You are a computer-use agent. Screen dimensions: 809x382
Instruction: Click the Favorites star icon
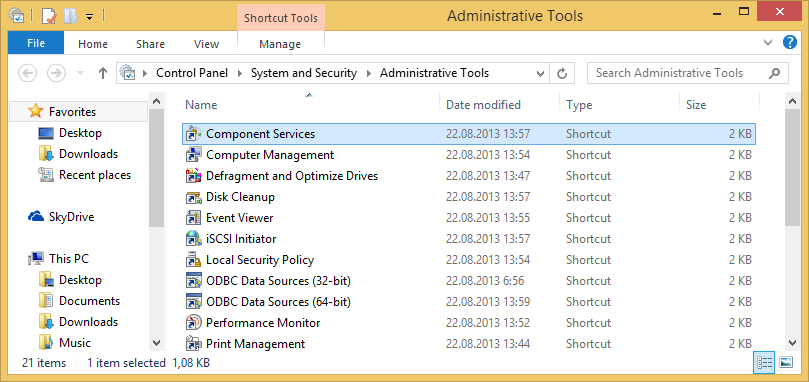(x=36, y=111)
